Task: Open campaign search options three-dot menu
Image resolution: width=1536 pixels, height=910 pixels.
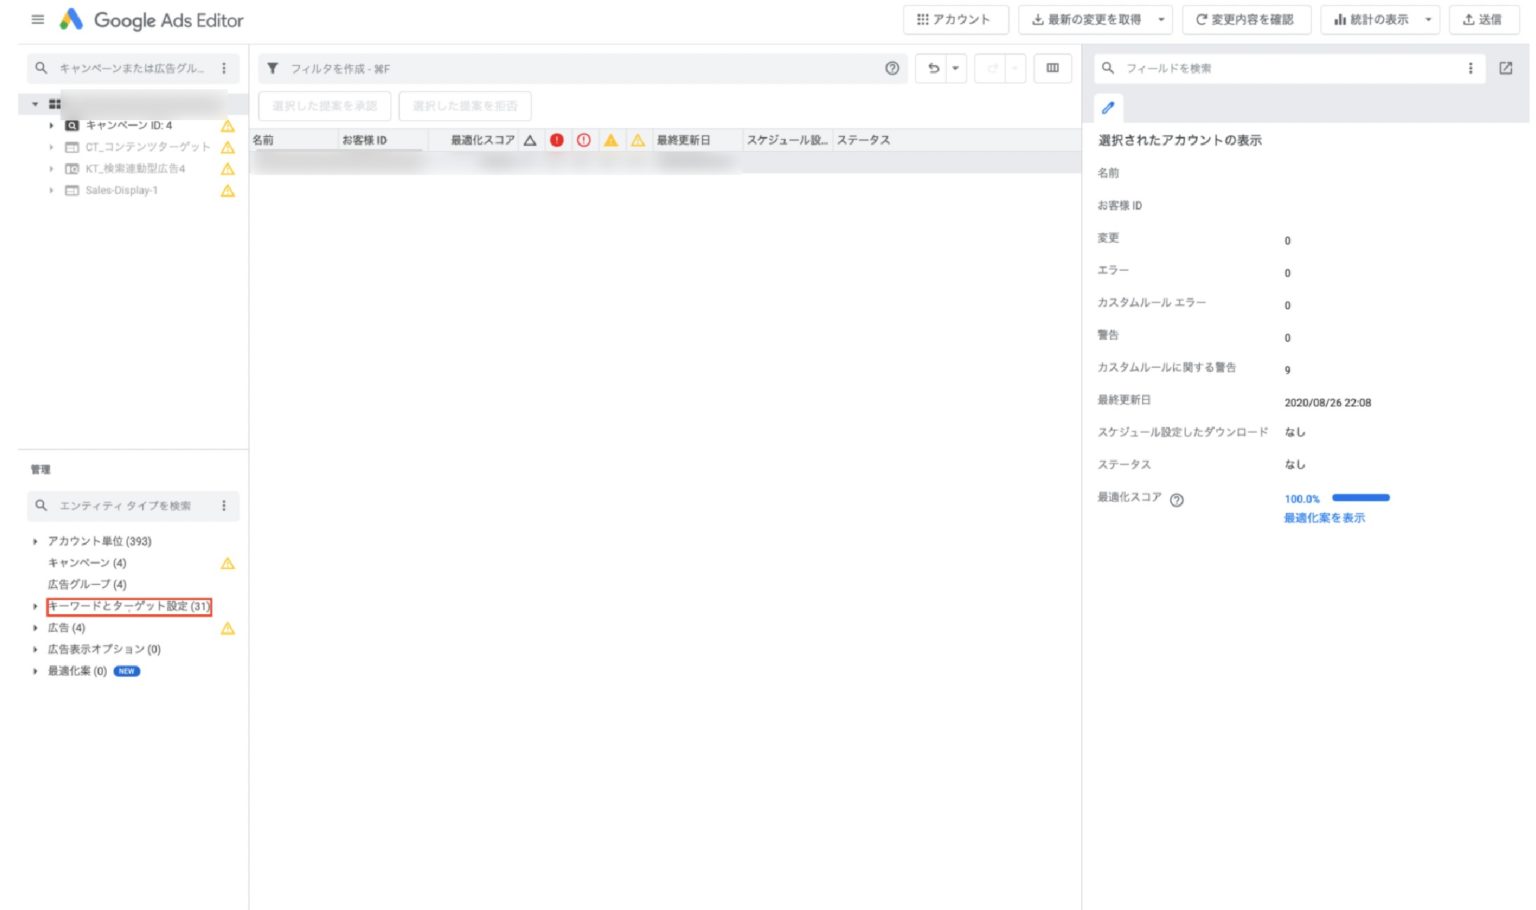Action: point(224,68)
